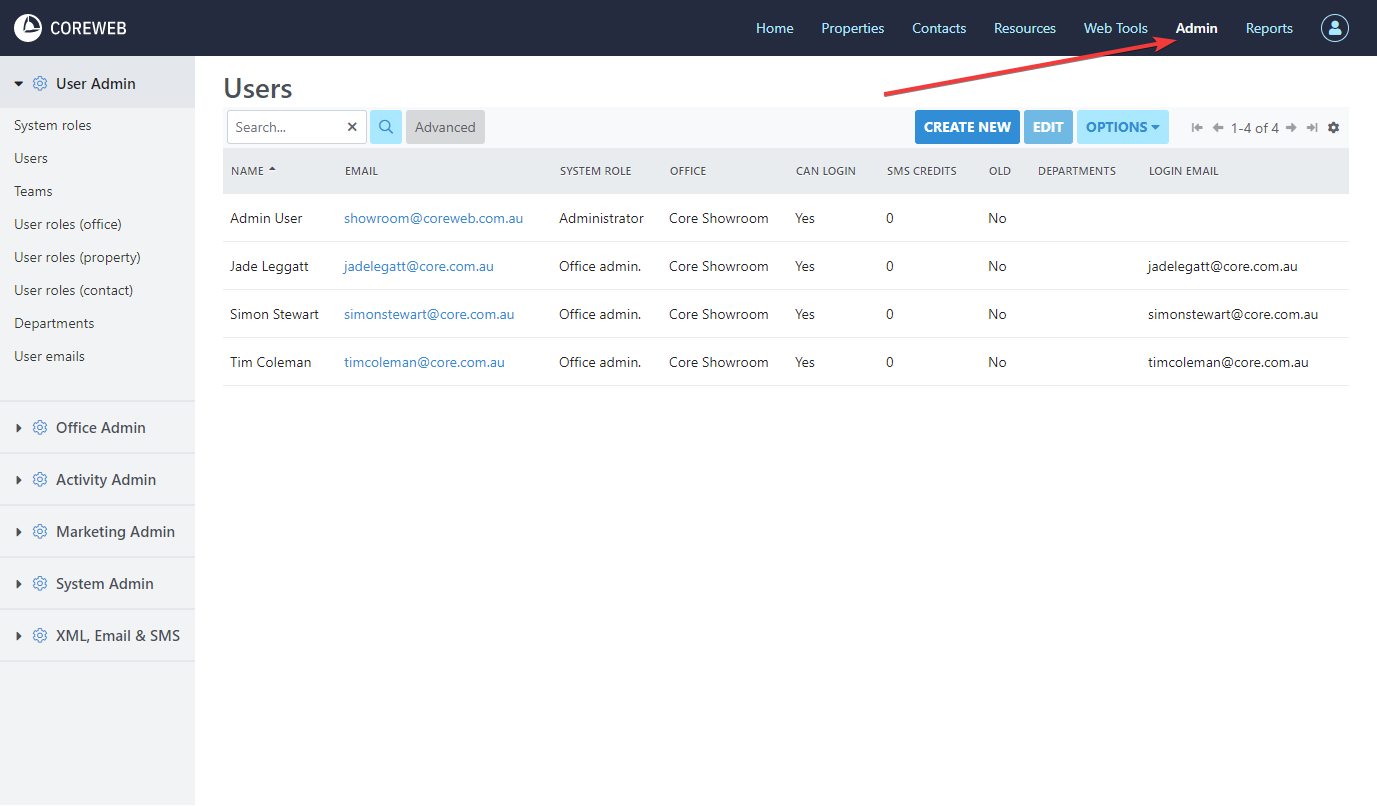Click the Create New button
This screenshot has width=1377, height=806.
coord(967,127)
